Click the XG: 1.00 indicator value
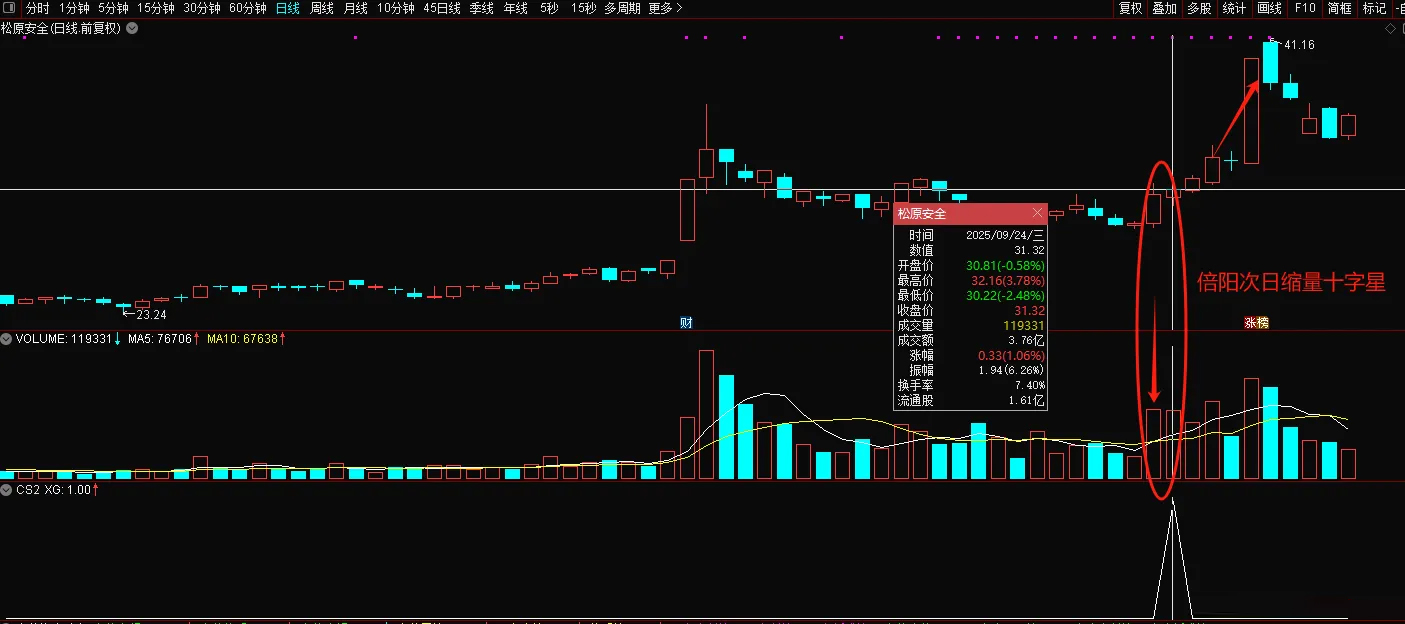Viewport: 1405px width, 624px height. [70, 490]
